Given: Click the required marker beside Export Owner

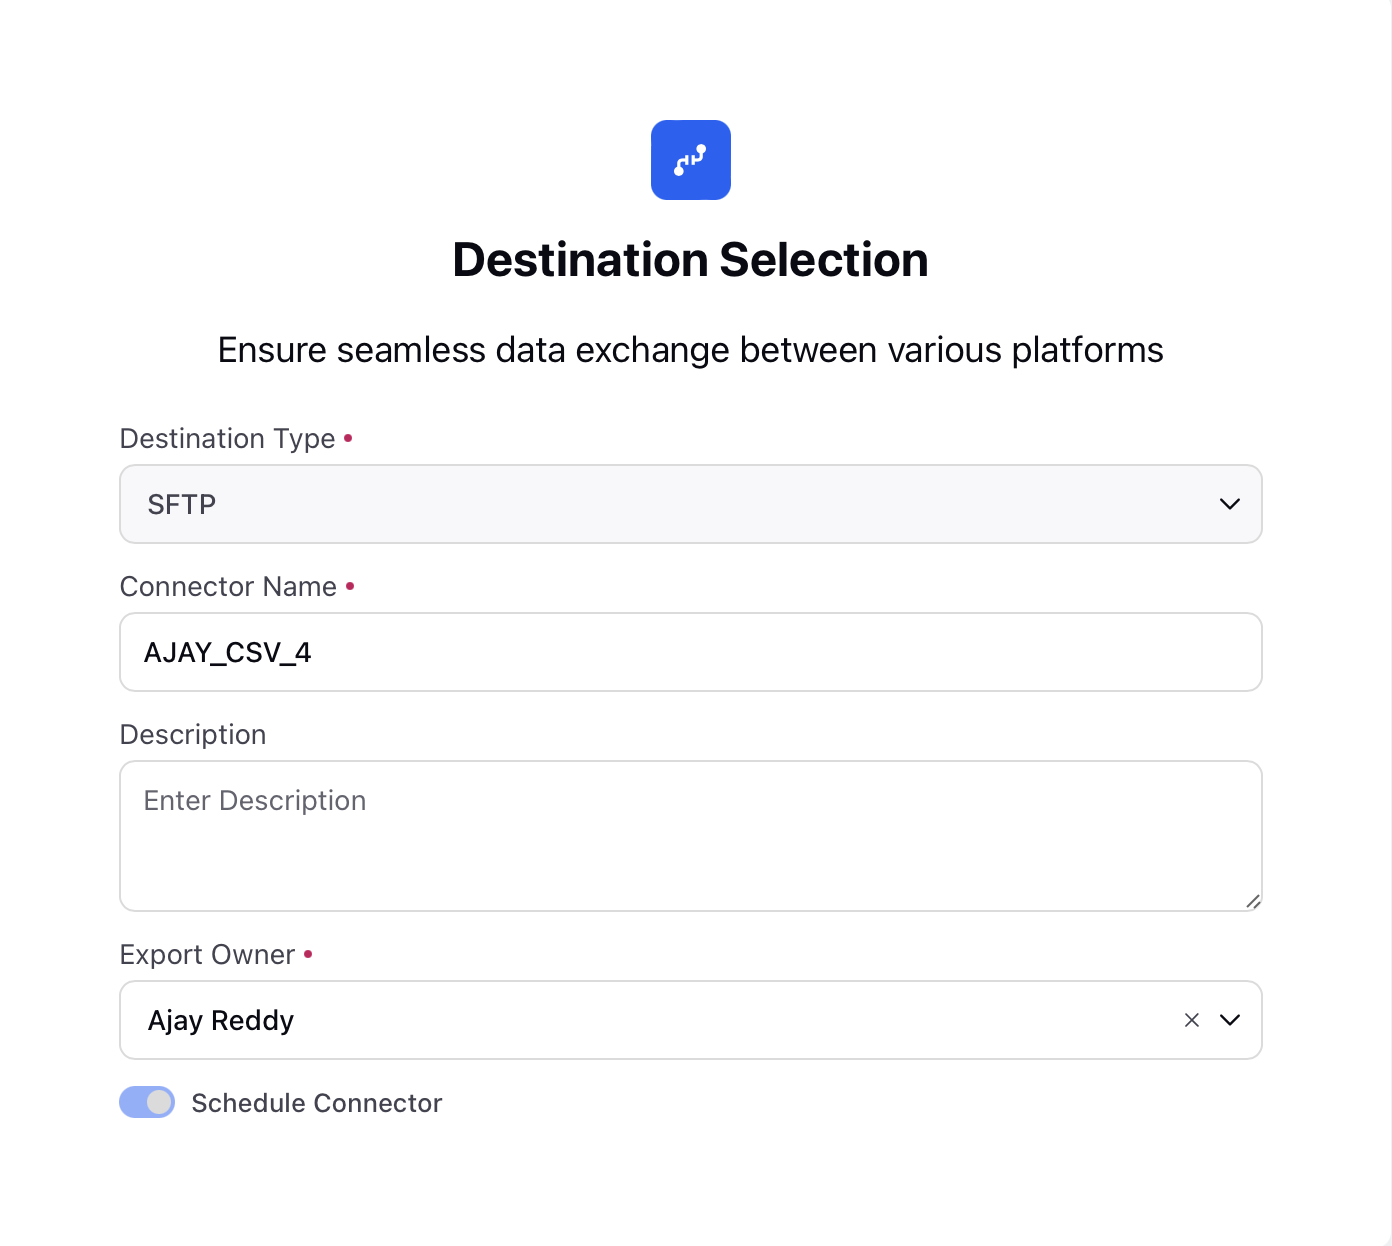Looking at the screenshot, I should (x=308, y=954).
